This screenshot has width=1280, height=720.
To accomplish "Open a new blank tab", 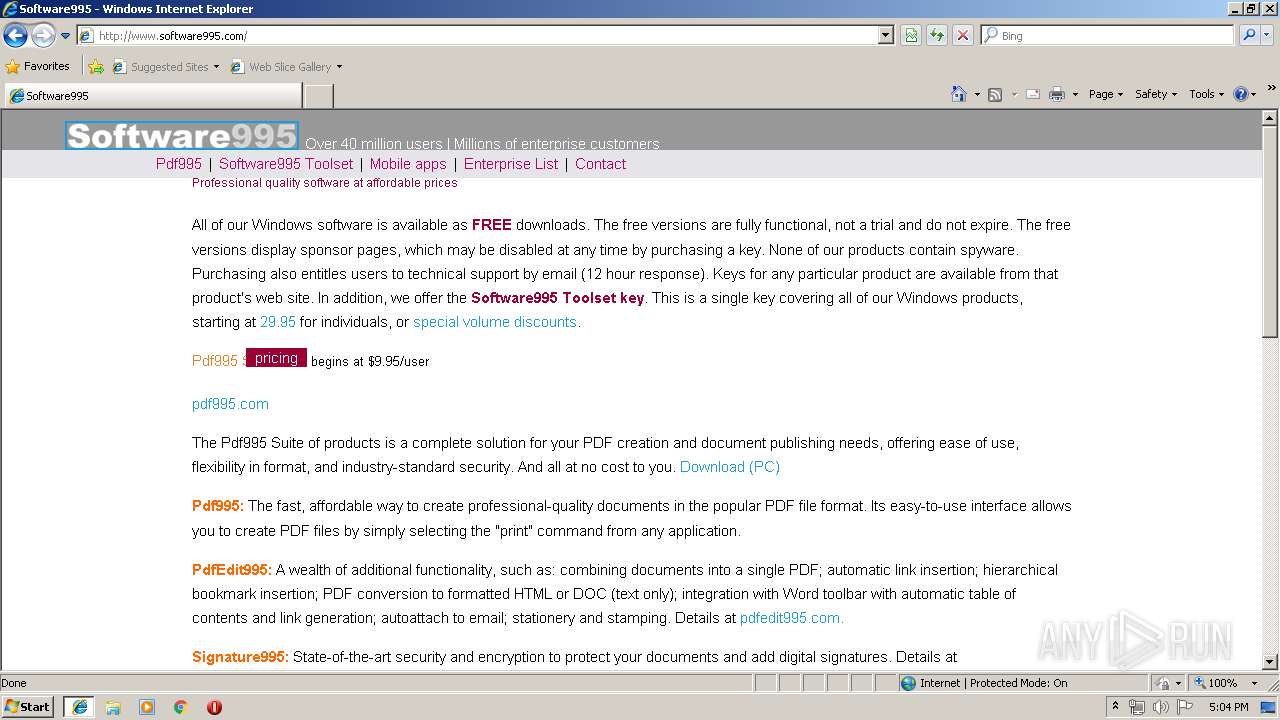I will tap(318, 96).
